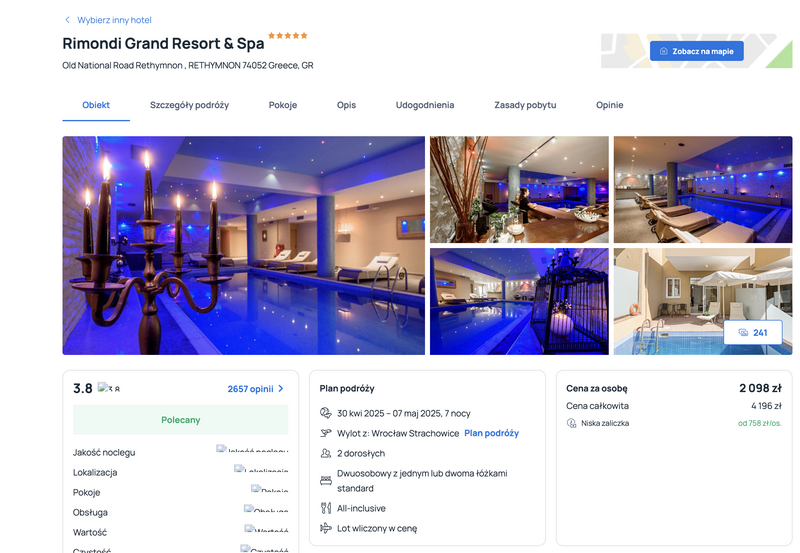
Task: Click the back chevron beside Wybierz inny hotel
Action: [67, 20]
